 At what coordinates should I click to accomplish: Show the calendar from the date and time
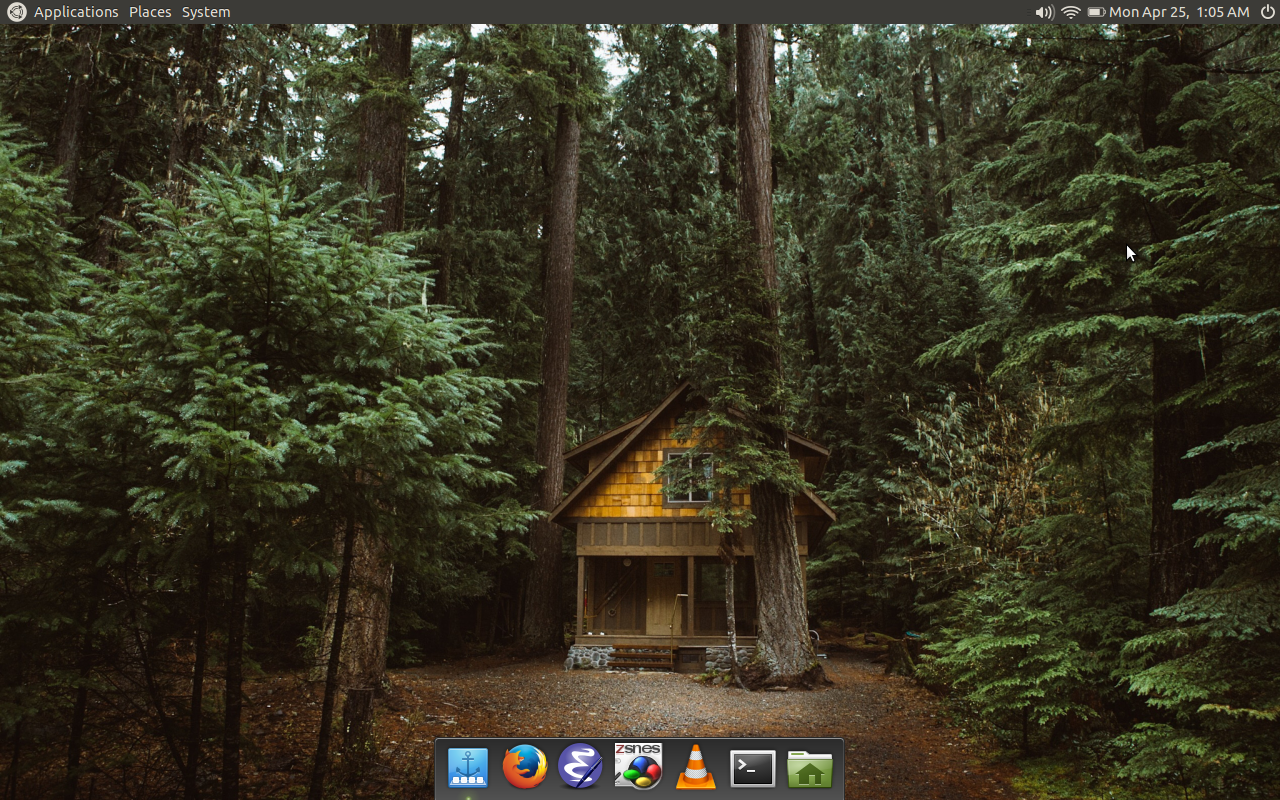pos(1179,12)
